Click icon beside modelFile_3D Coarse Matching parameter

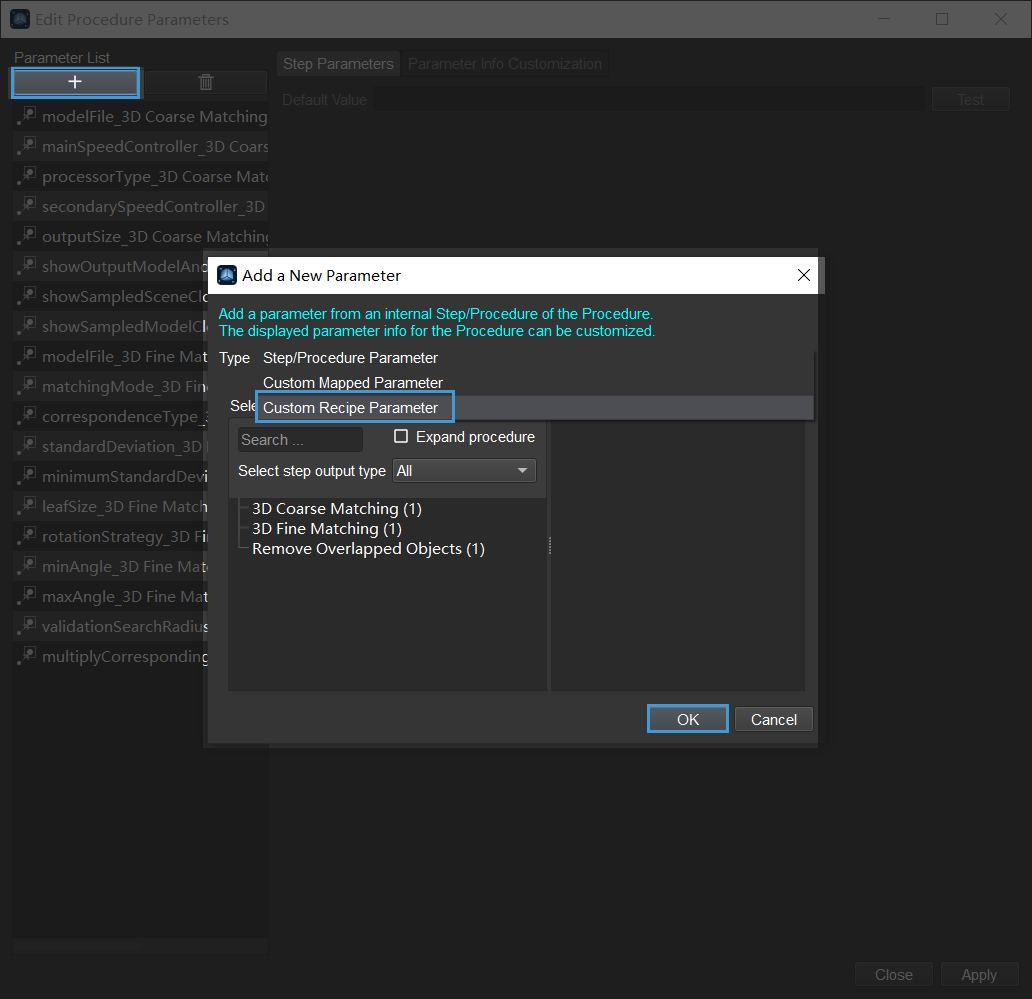tap(27, 116)
